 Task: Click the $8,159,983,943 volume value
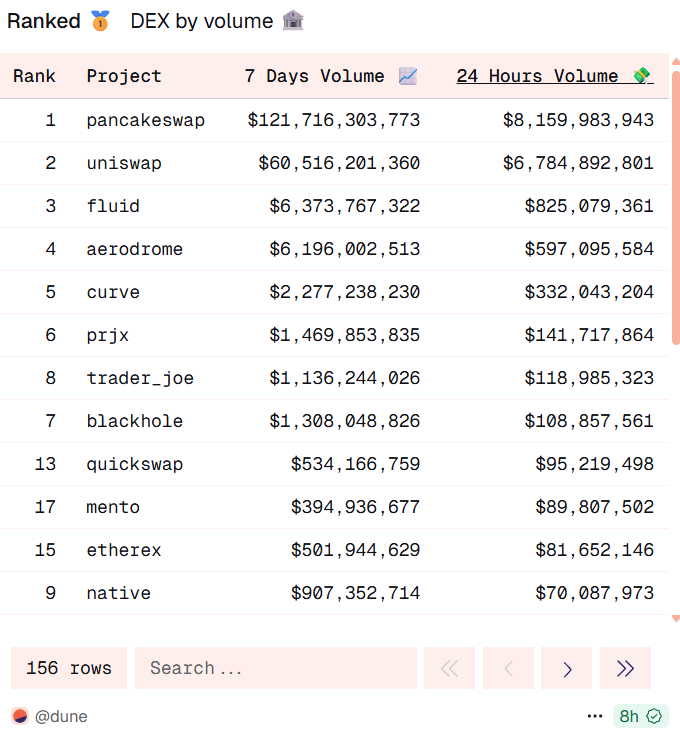[x=578, y=120]
